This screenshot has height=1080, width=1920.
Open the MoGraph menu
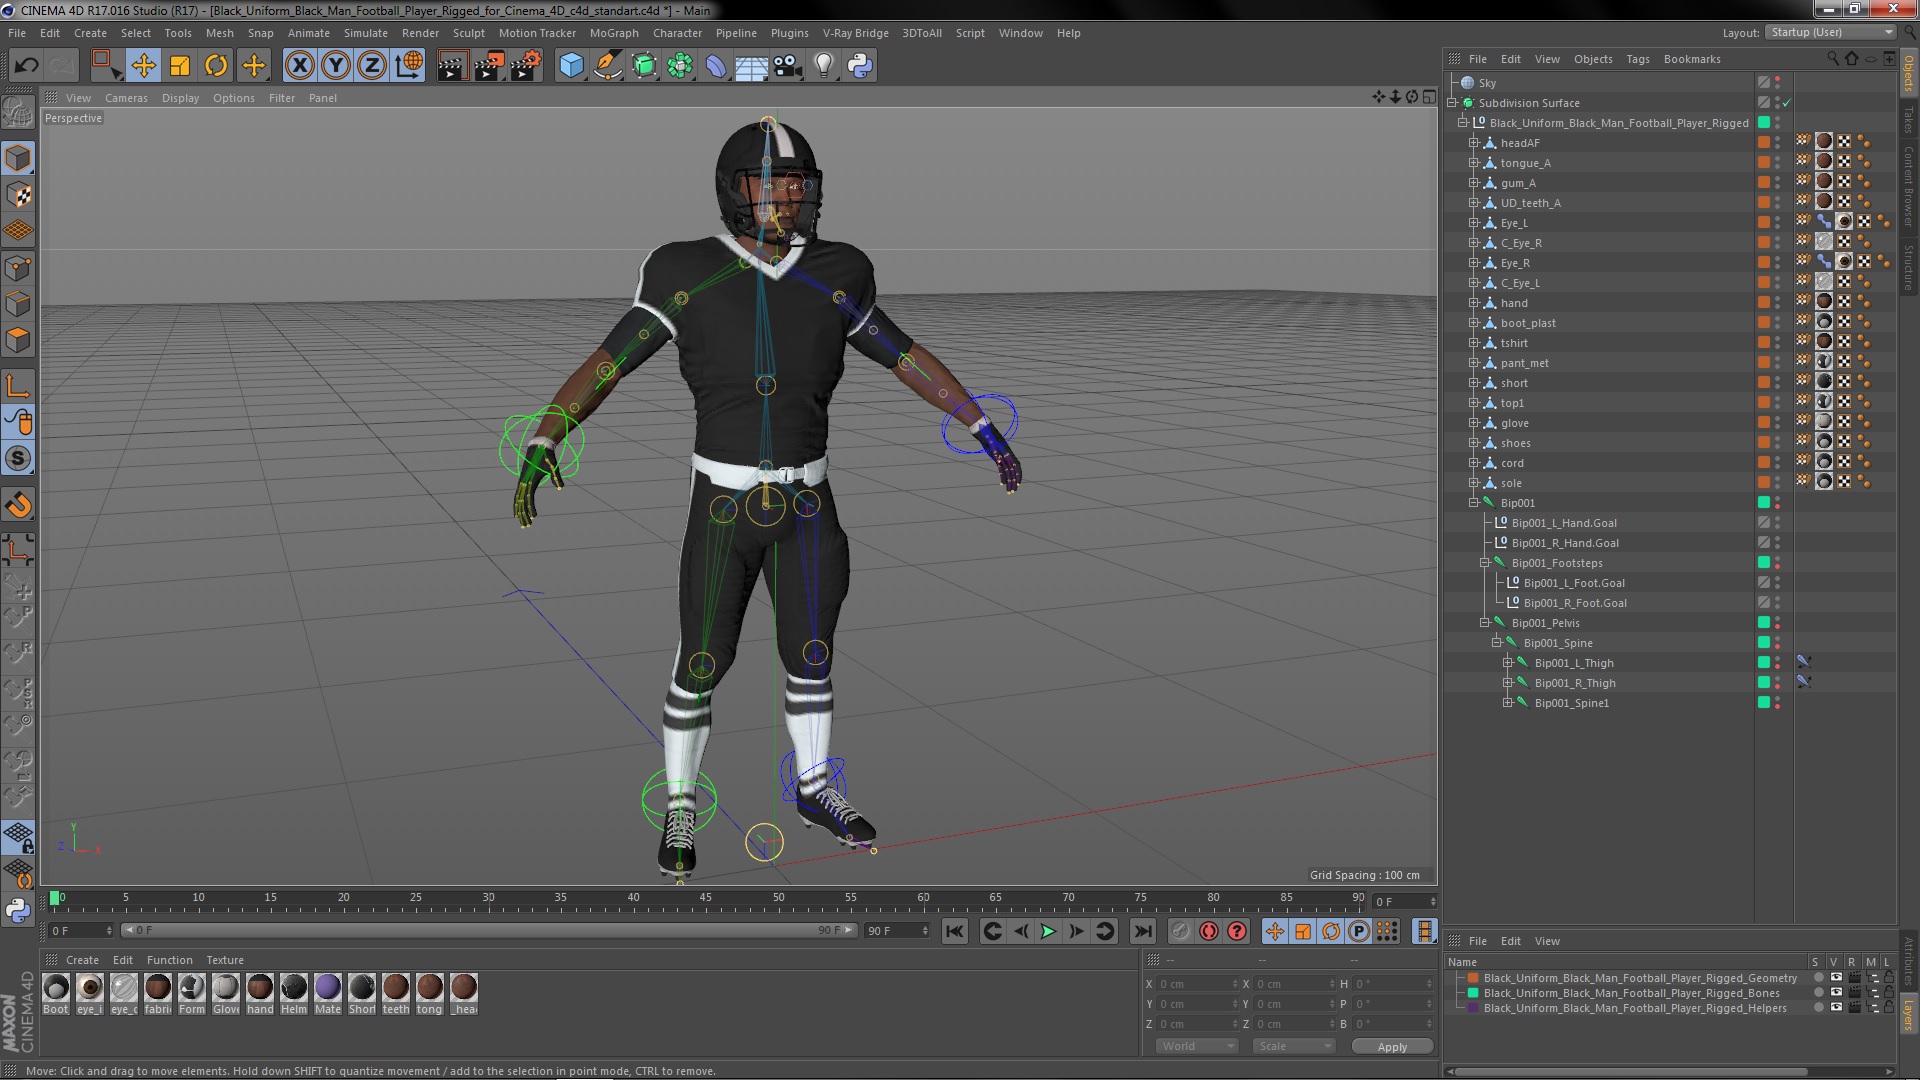614,33
